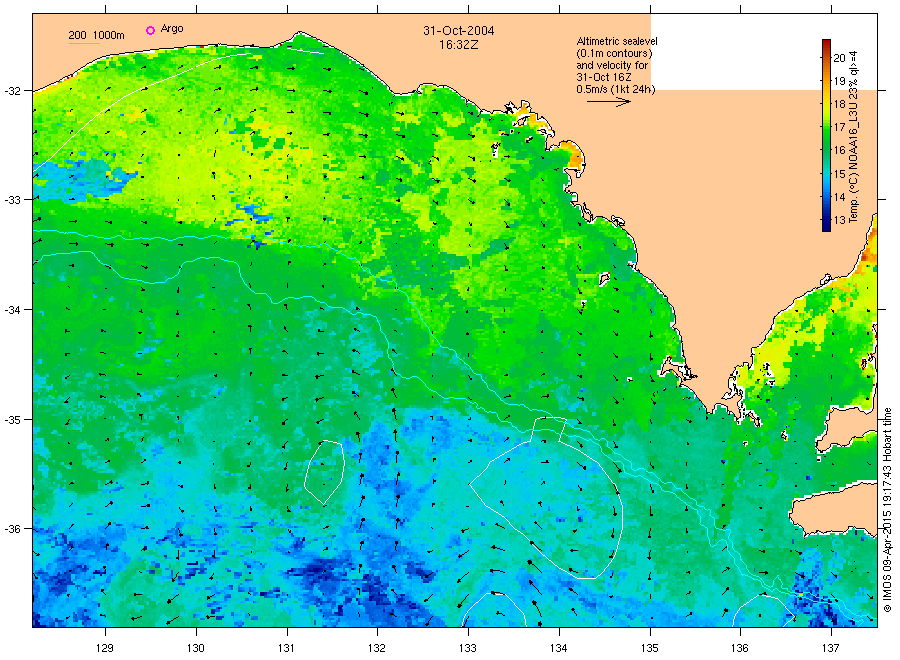Click the 134 longitude axis label
Viewport: 900px width, 660px height.
click(558, 648)
